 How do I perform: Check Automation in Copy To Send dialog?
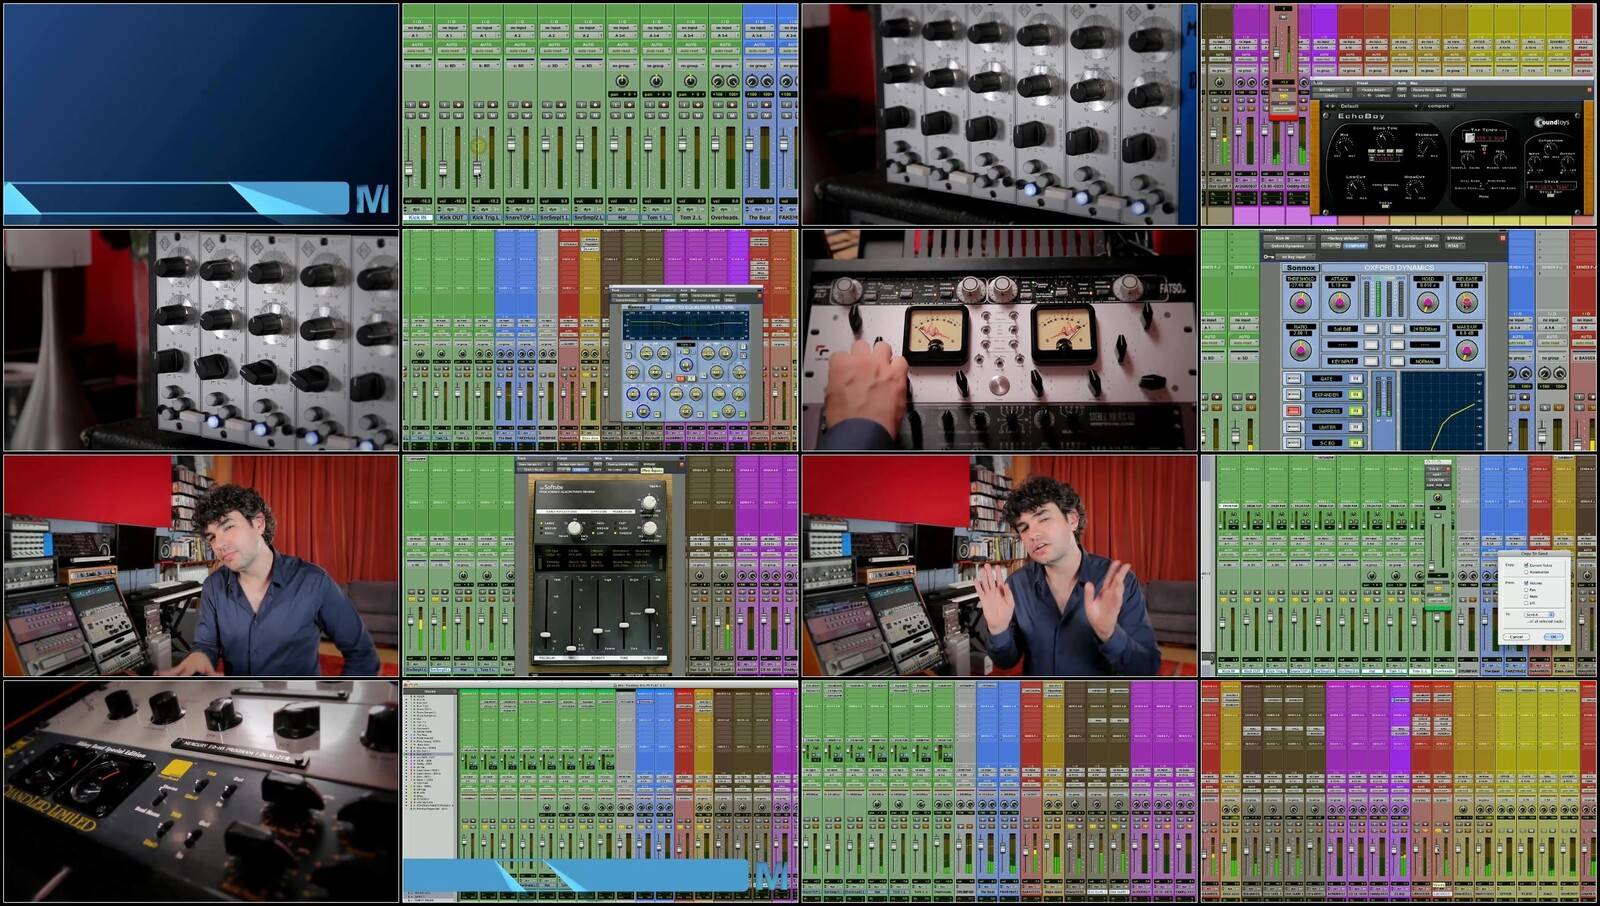tap(1526, 572)
